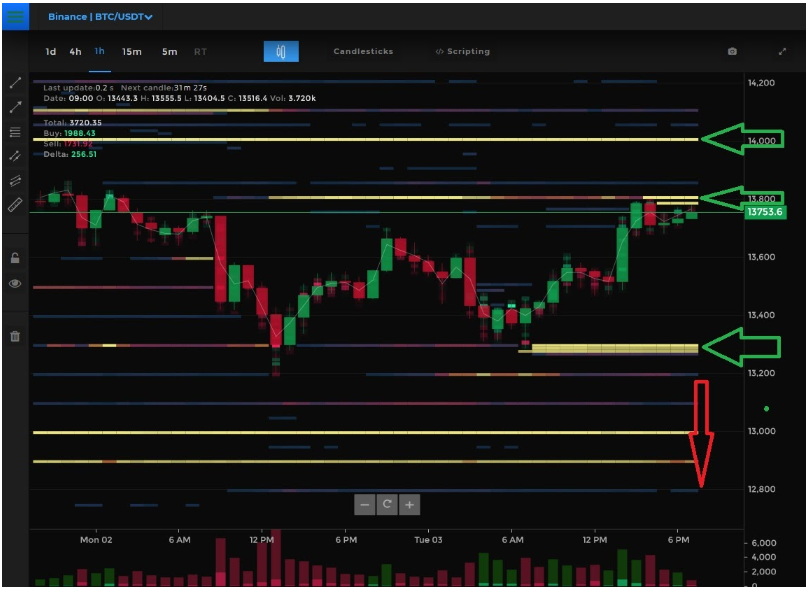Click the current price label 13753.6

(765, 212)
